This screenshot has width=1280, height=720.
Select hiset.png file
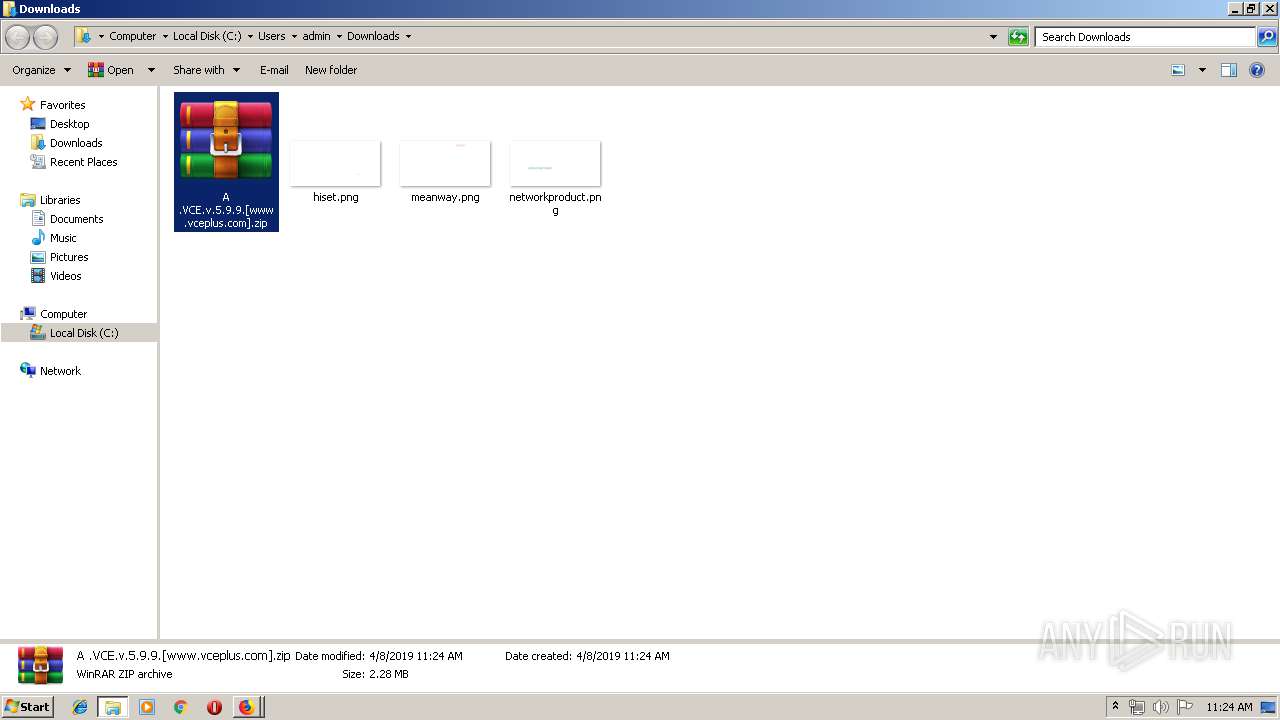[x=335, y=172]
